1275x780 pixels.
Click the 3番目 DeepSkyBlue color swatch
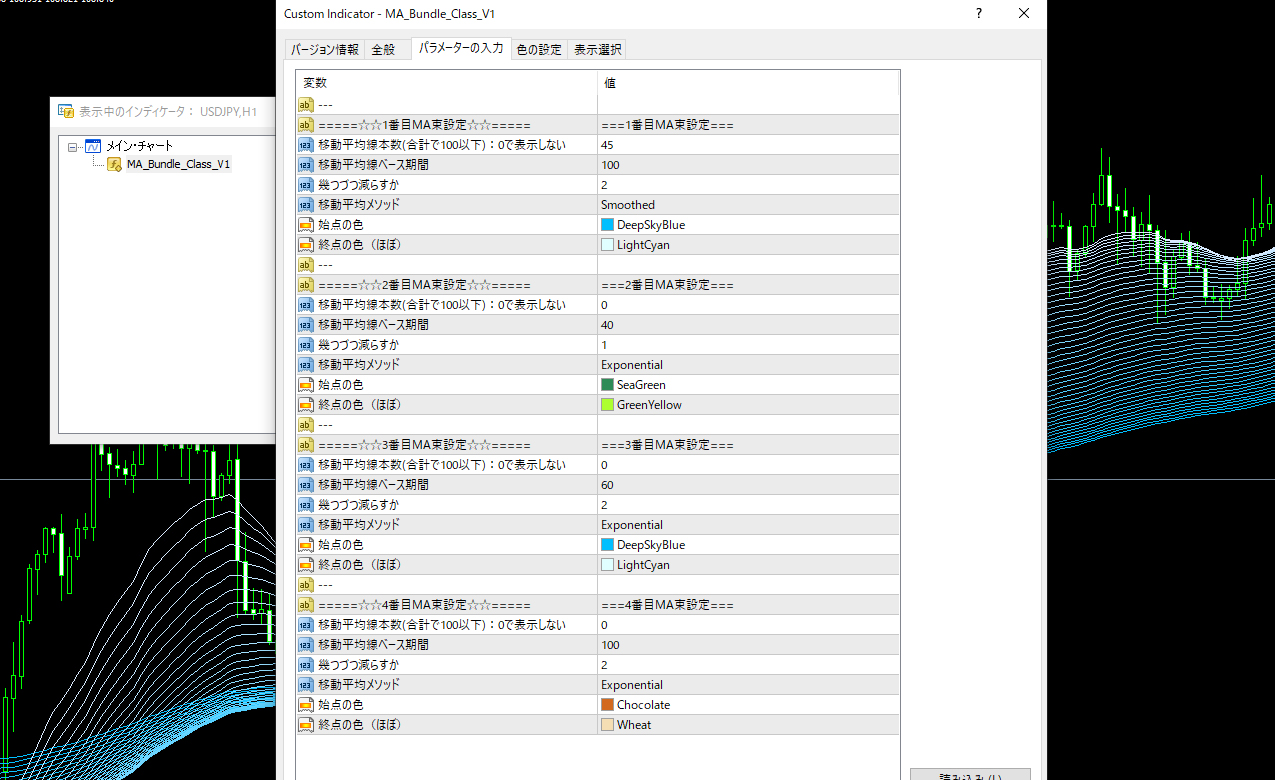click(x=607, y=545)
